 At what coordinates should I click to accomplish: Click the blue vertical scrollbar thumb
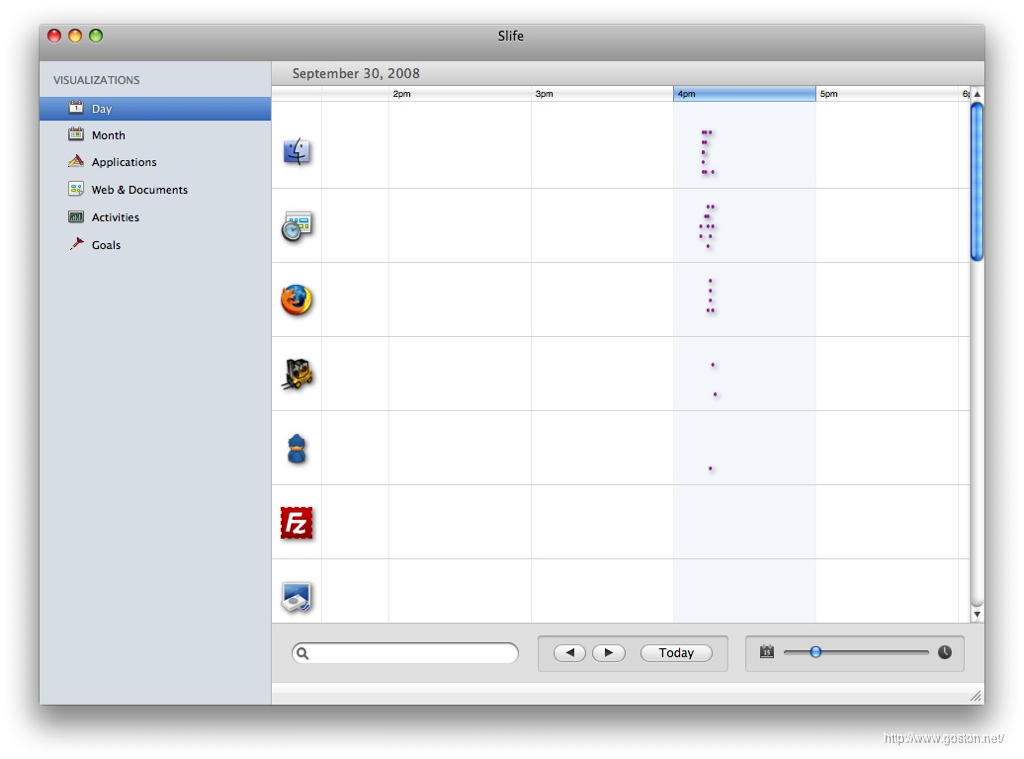(977, 182)
